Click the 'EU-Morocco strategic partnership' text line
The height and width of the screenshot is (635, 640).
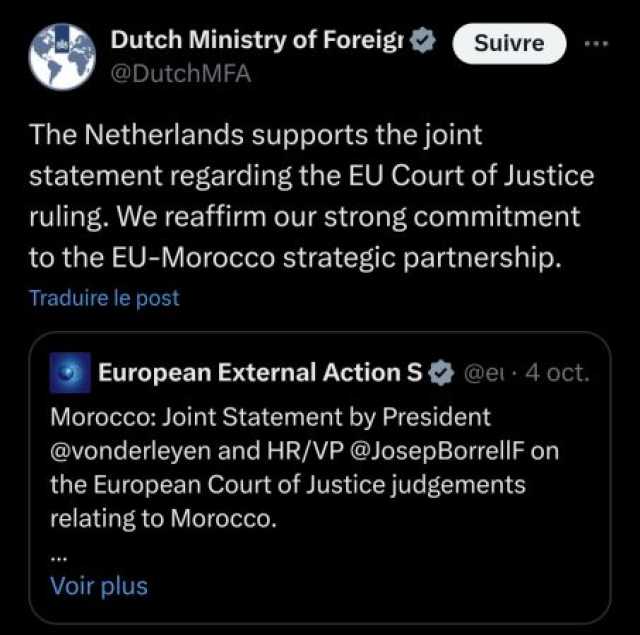click(335, 258)
